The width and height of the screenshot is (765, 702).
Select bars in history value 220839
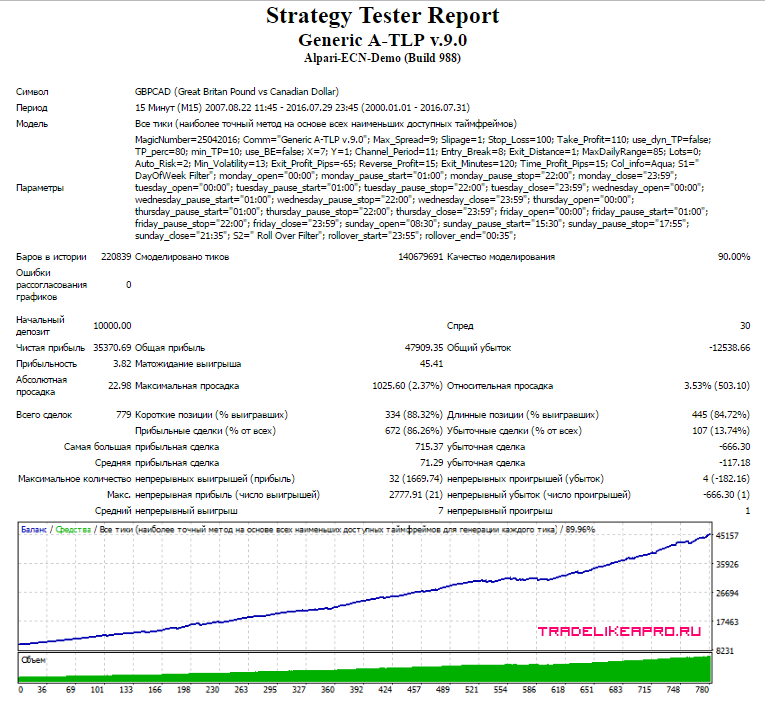pyautogui.click(x=116, y=257)
